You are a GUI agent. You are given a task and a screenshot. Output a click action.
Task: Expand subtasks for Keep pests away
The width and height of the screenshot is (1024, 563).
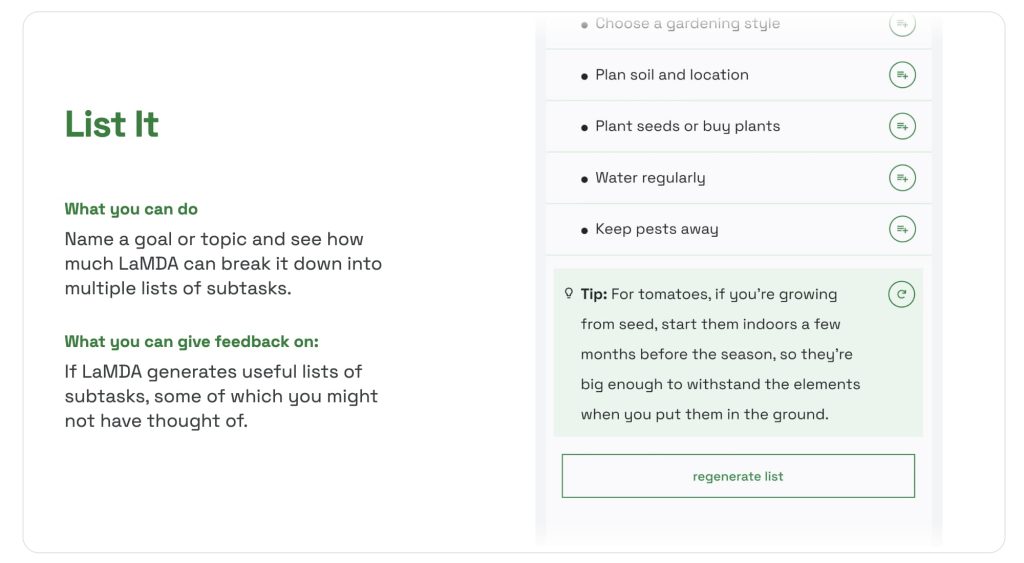pos(902,229)
